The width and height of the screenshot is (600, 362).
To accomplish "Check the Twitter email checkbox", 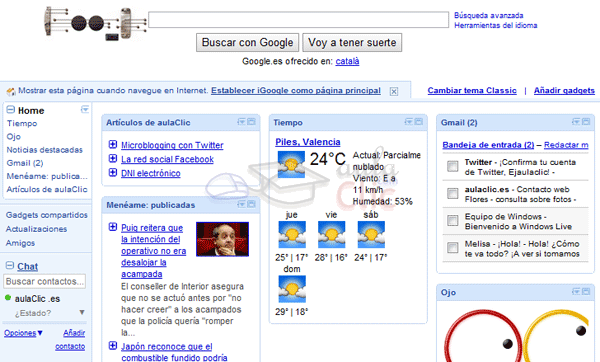I will 453,166.
